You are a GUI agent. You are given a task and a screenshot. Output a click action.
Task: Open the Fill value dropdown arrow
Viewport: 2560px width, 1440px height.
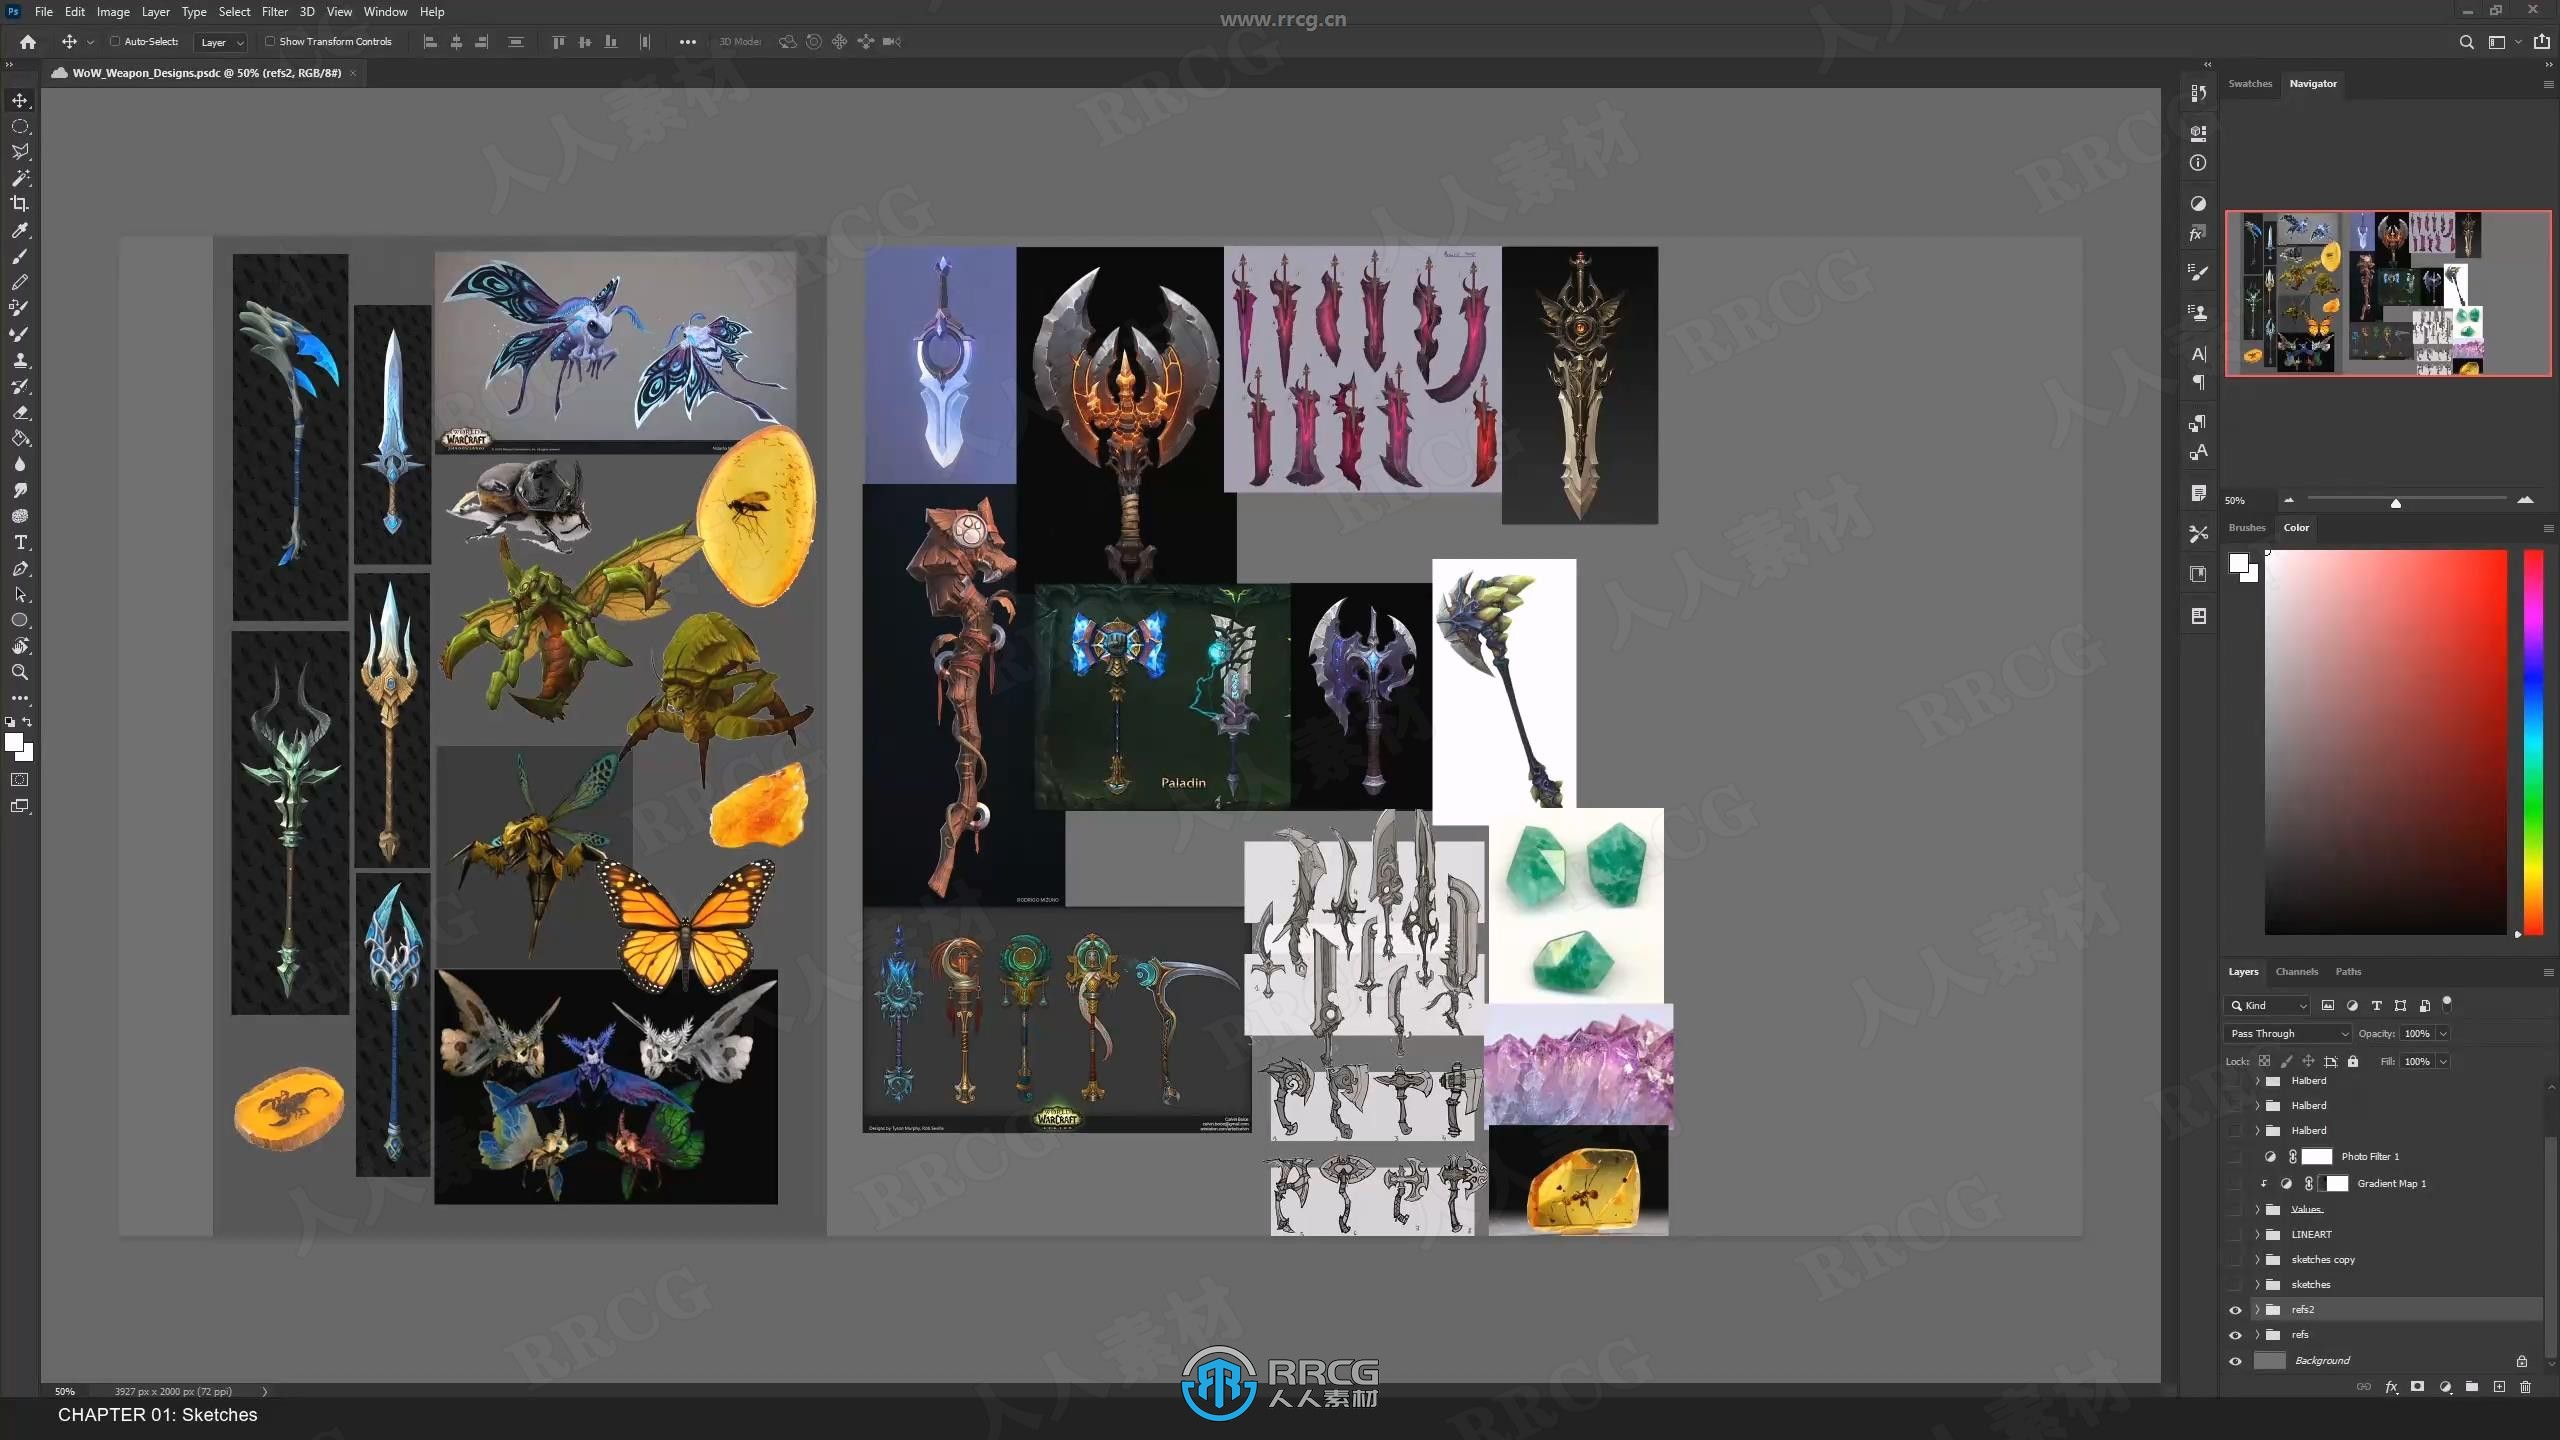point(2443,1061)
